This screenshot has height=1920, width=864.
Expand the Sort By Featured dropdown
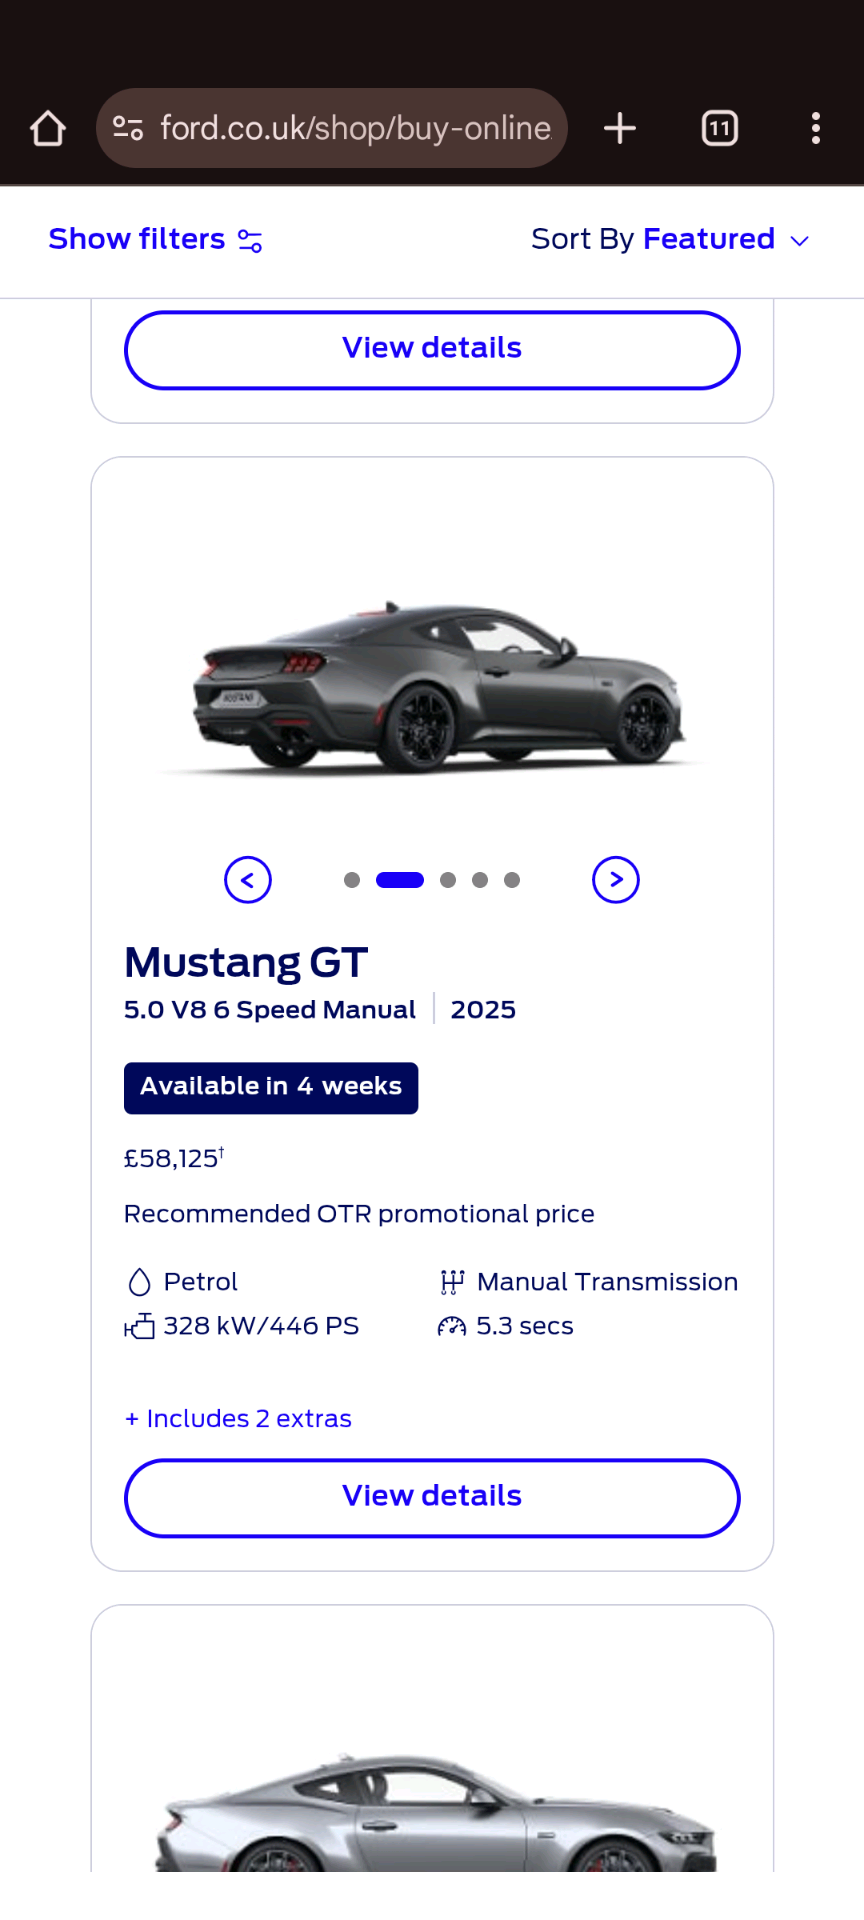[670, 240]
